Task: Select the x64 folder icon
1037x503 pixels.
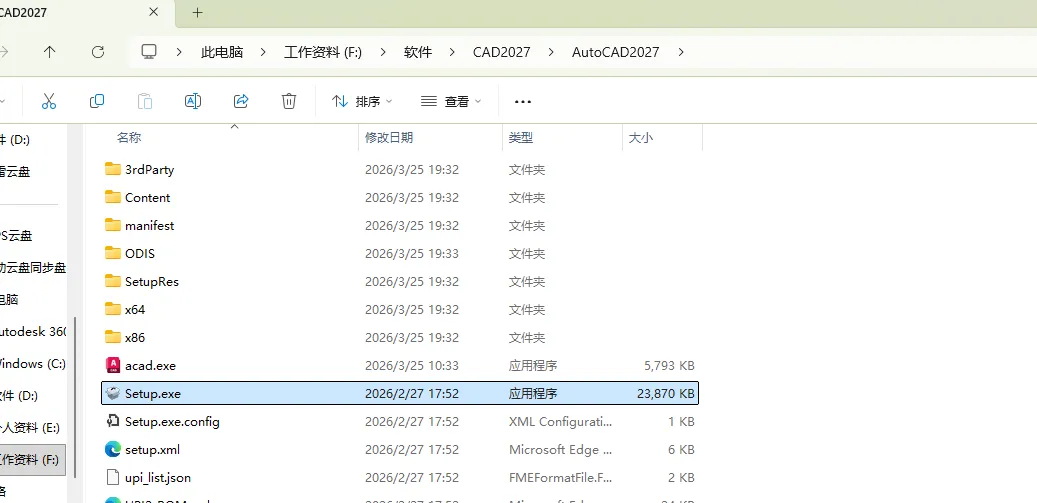Action: 113,309
